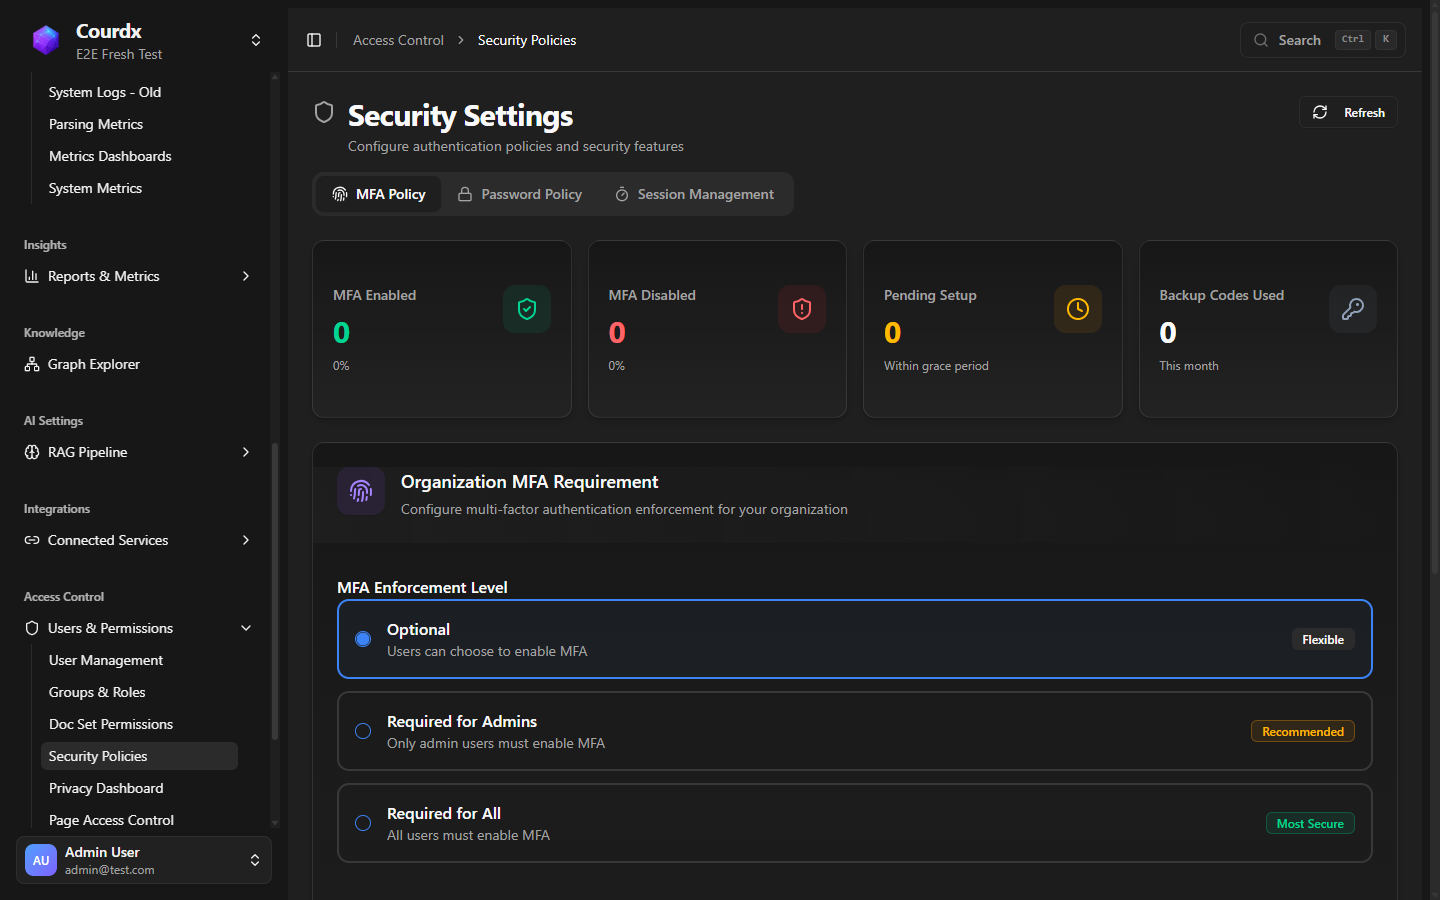Expand the Reports & Metrics section
Image resolution: width=1440 pixels, height=900 pixels.
(x=245, y=276)
